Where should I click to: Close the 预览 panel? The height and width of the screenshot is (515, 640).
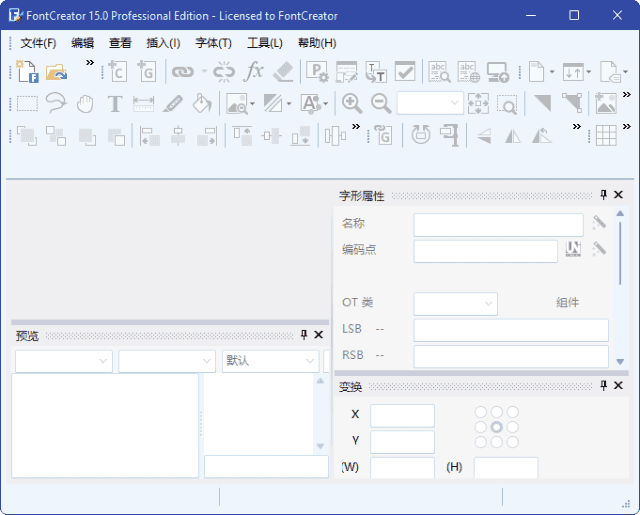[319, 335]
